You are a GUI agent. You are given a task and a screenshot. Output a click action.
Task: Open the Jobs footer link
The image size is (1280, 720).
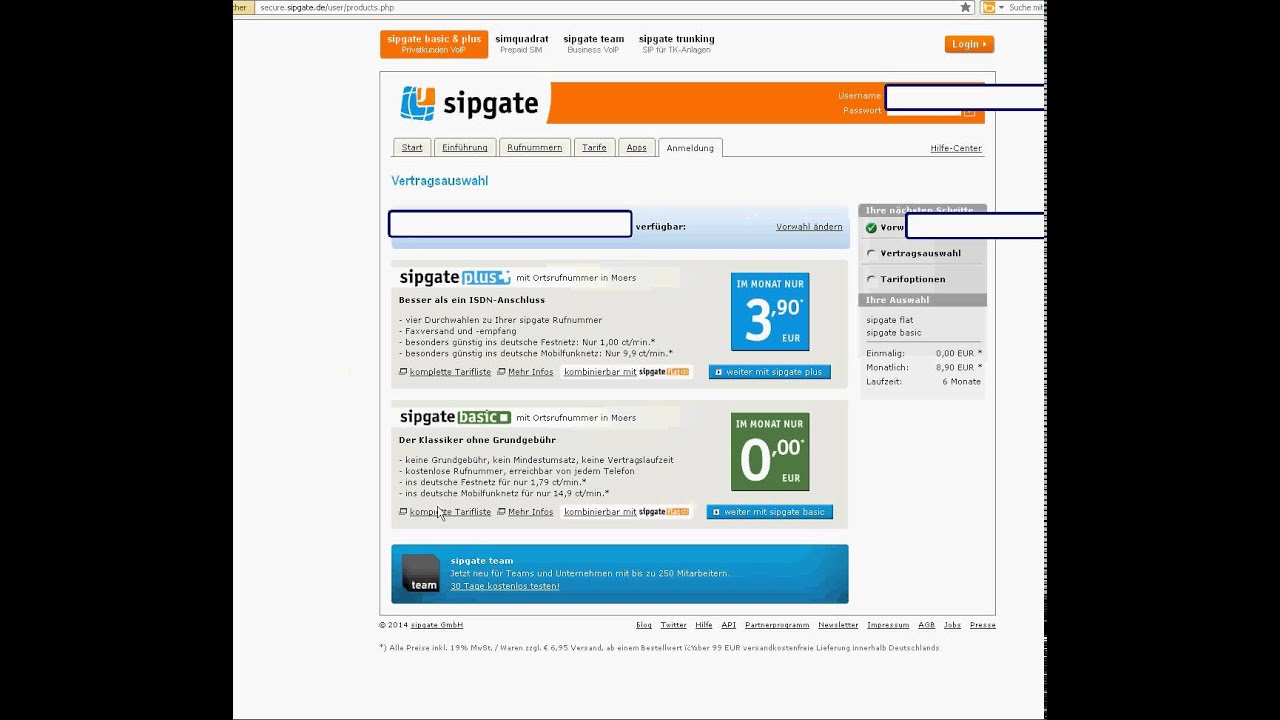click(953, 625)
